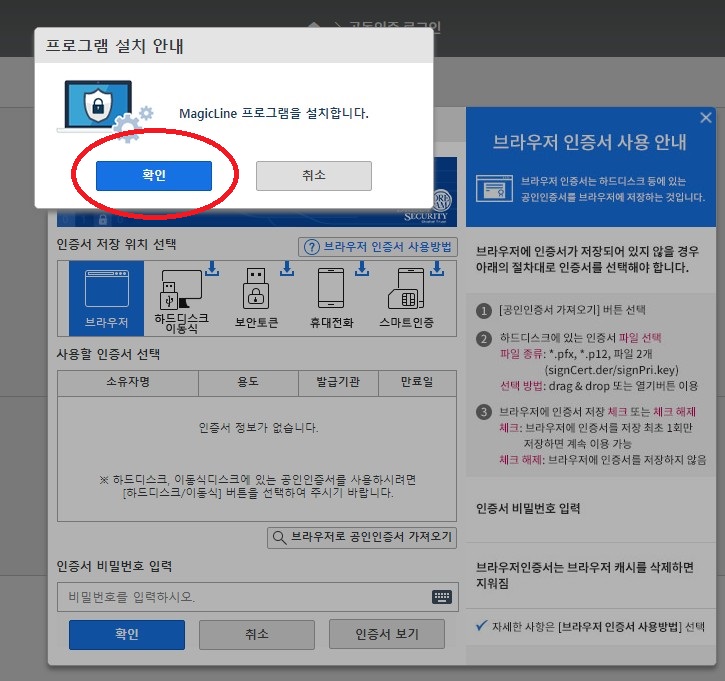This screenshot has width=725, height=681.
Task: Click 소유자명 column header
Action: [x=128, y=383]
